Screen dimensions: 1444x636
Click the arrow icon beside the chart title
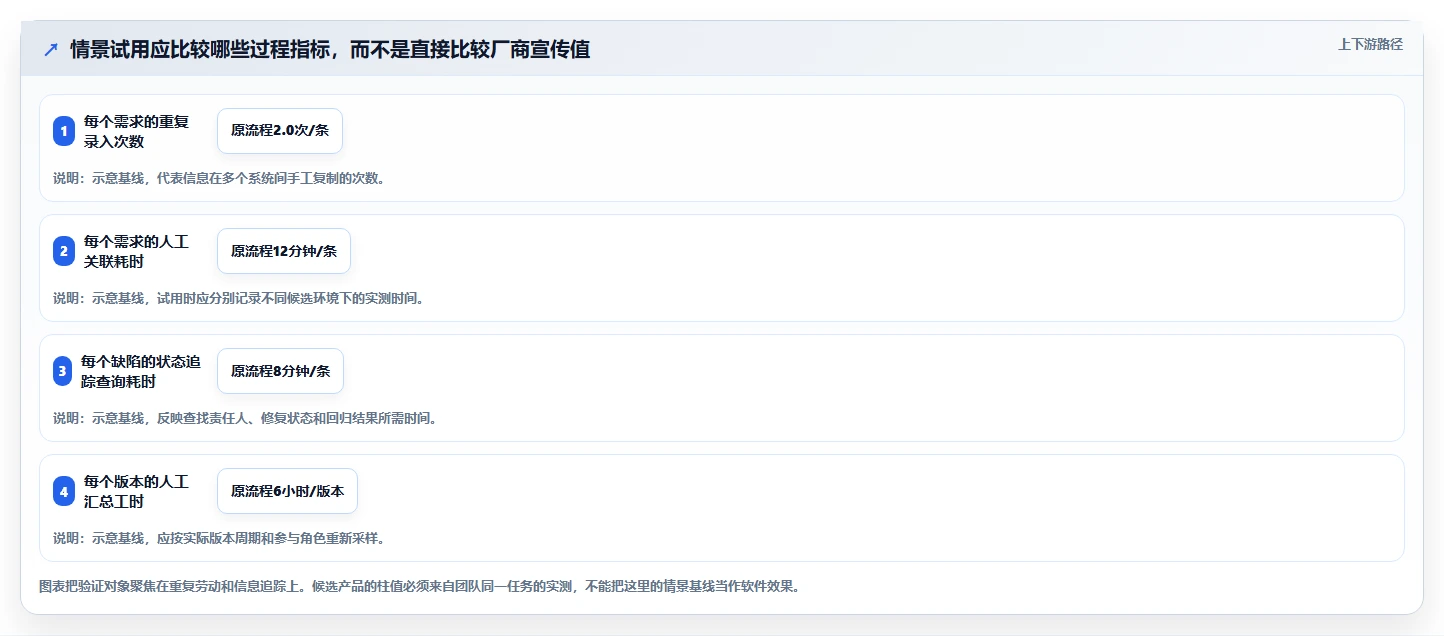click(x=51, y=50)
